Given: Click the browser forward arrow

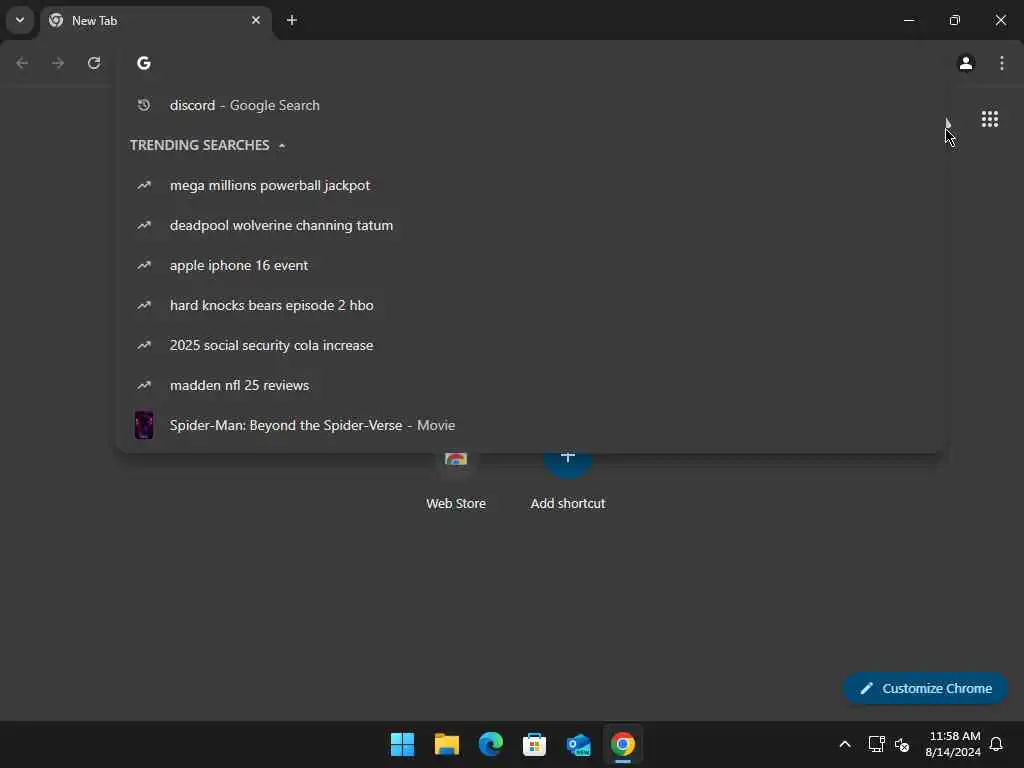Looking at the screenshot, I should [58, 63].
